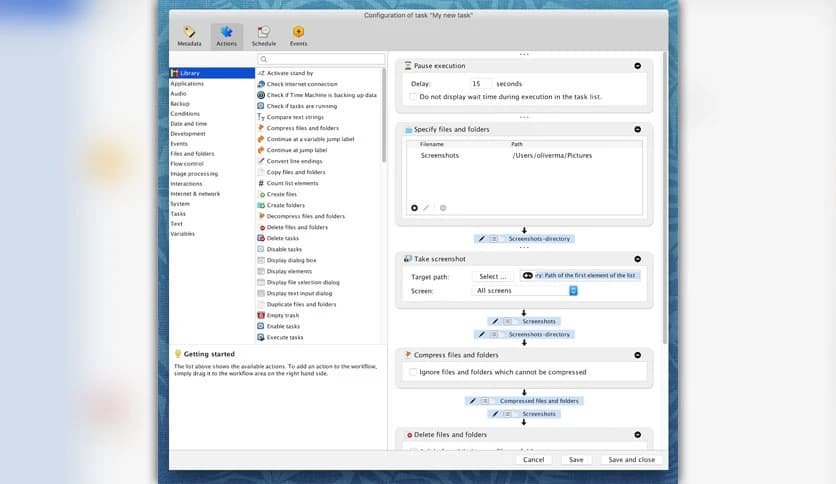Click the action library search field
The width and height of the screenshot is (836, 484).
click(x=320, y=60)
